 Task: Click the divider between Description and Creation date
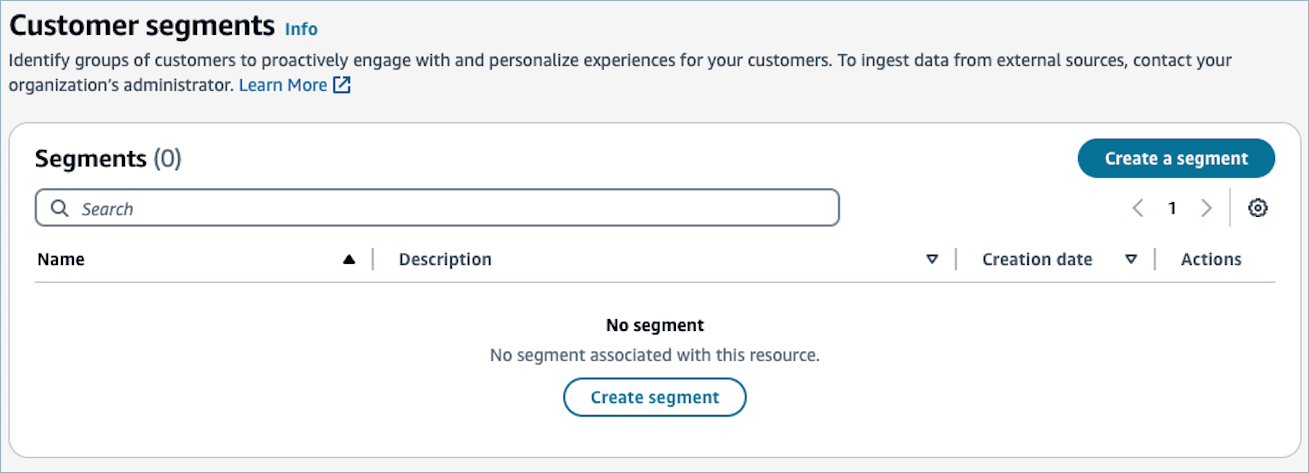click(x=956, y=260)
